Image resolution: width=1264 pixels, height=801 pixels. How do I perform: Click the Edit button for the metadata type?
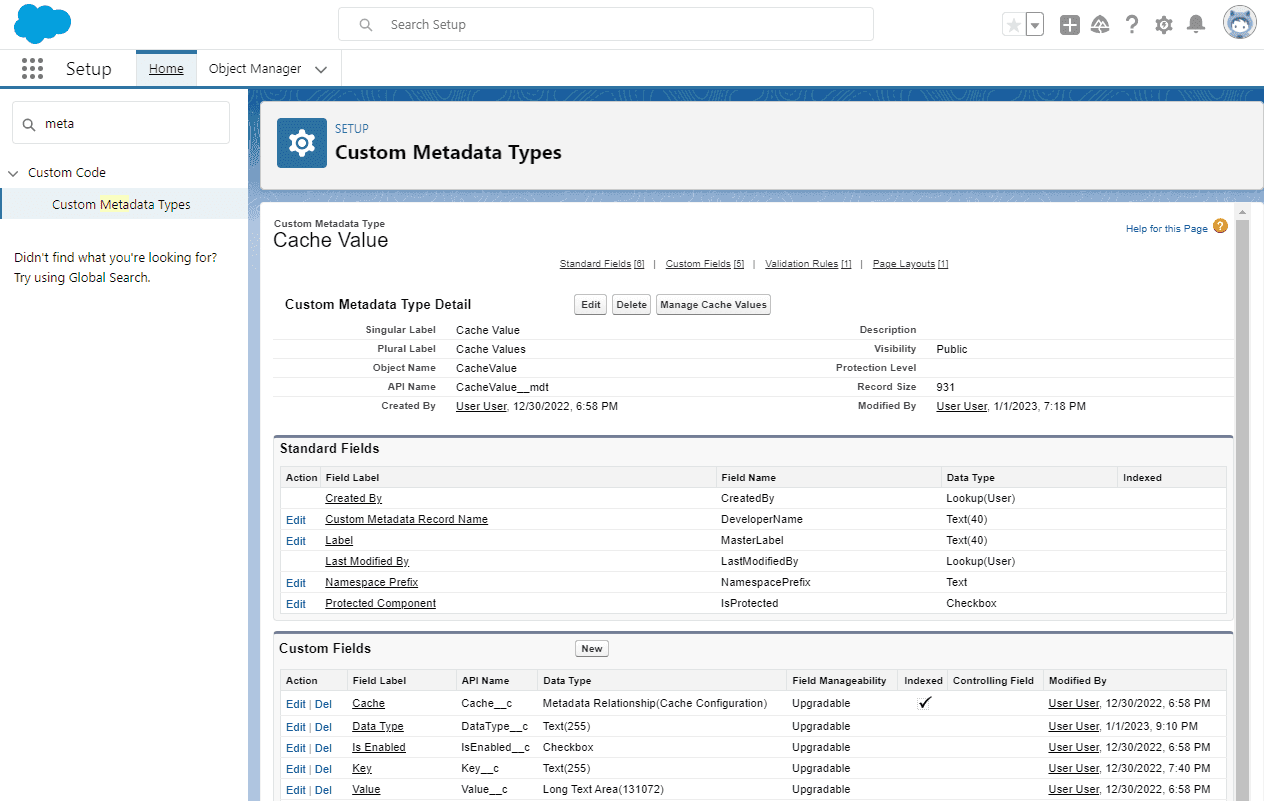(591, 305)
